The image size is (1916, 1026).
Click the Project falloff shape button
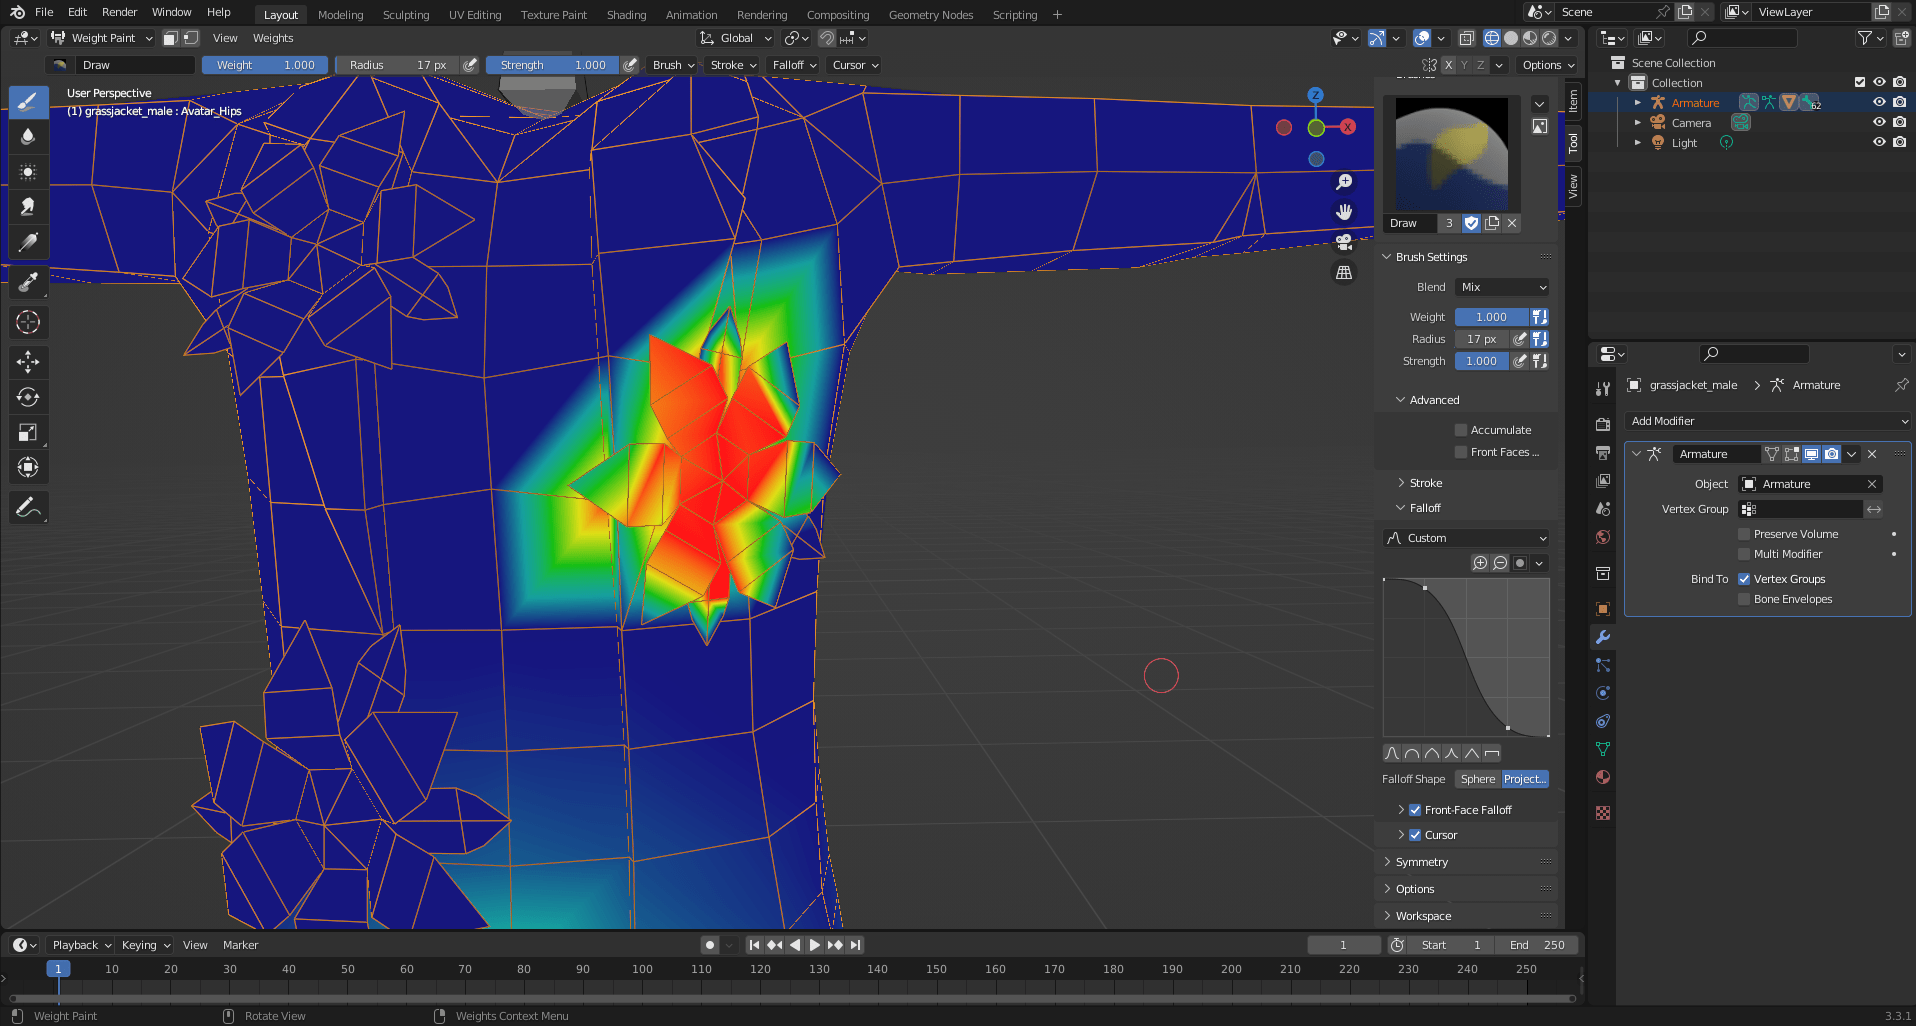1524,778
